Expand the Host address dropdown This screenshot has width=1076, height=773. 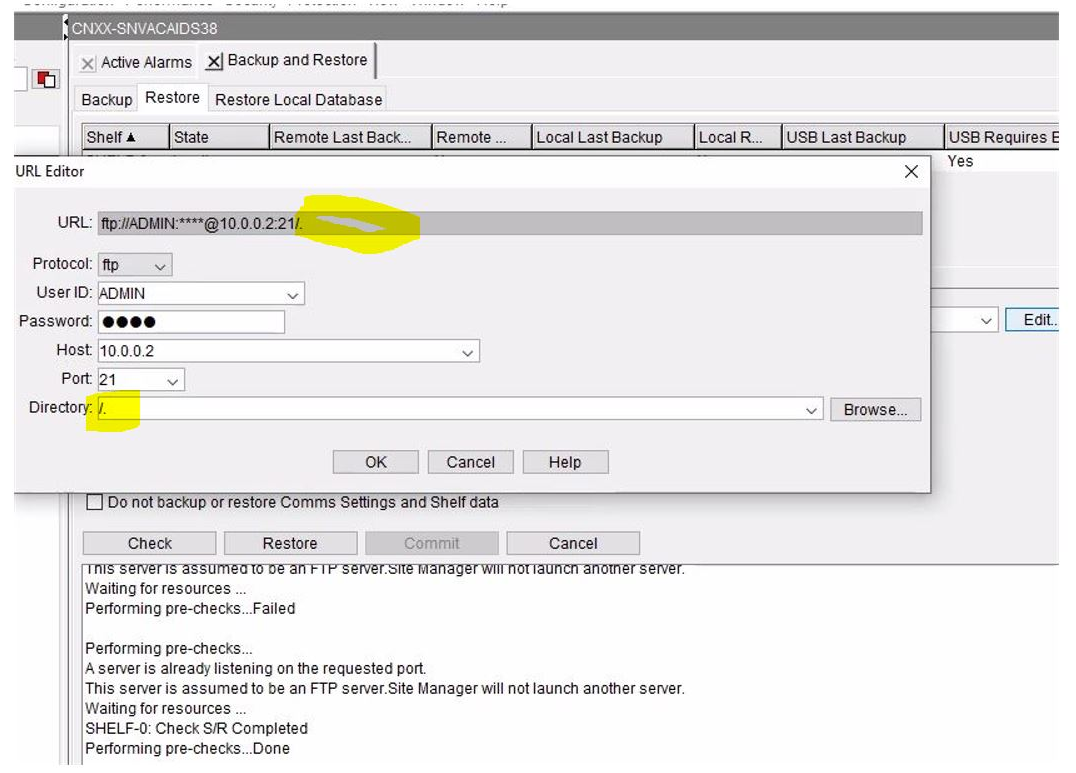pos(467,352)
